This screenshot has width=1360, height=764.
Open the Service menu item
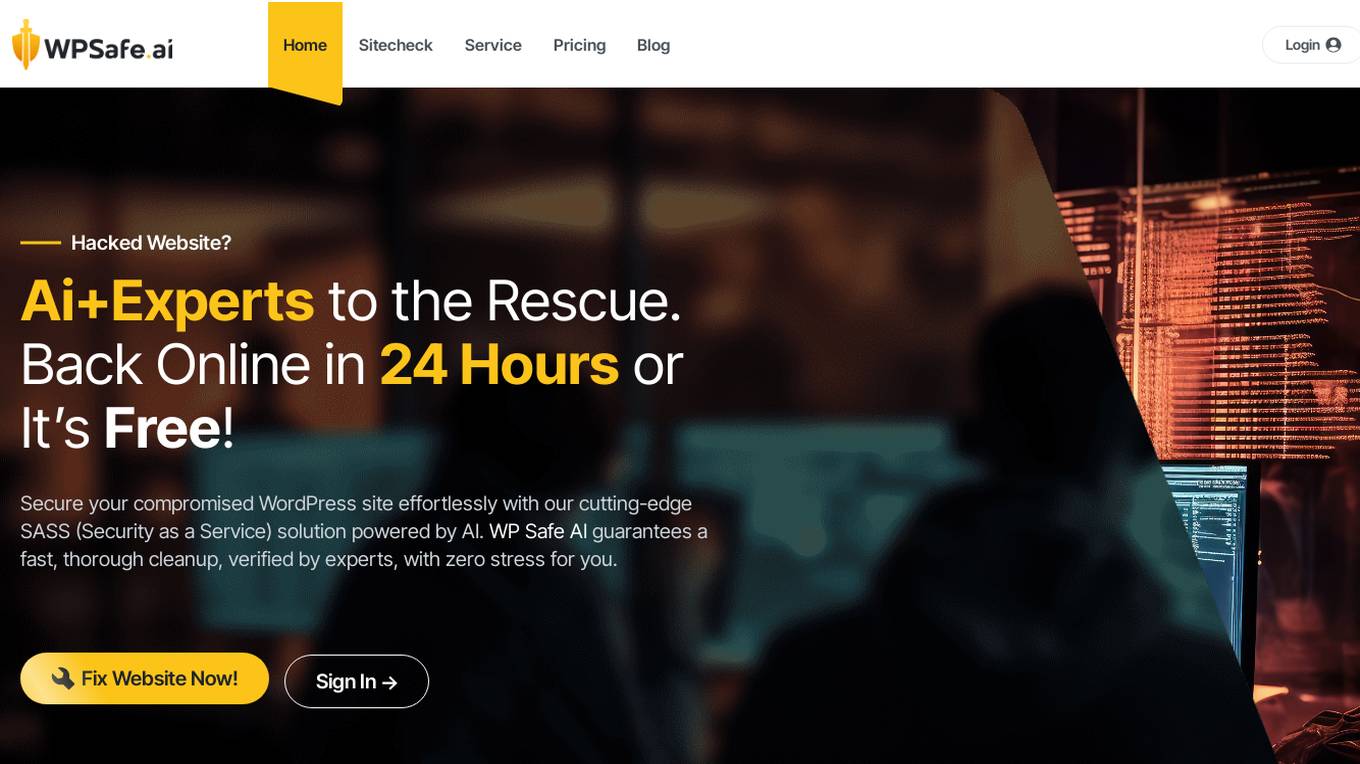coord(493,45)
